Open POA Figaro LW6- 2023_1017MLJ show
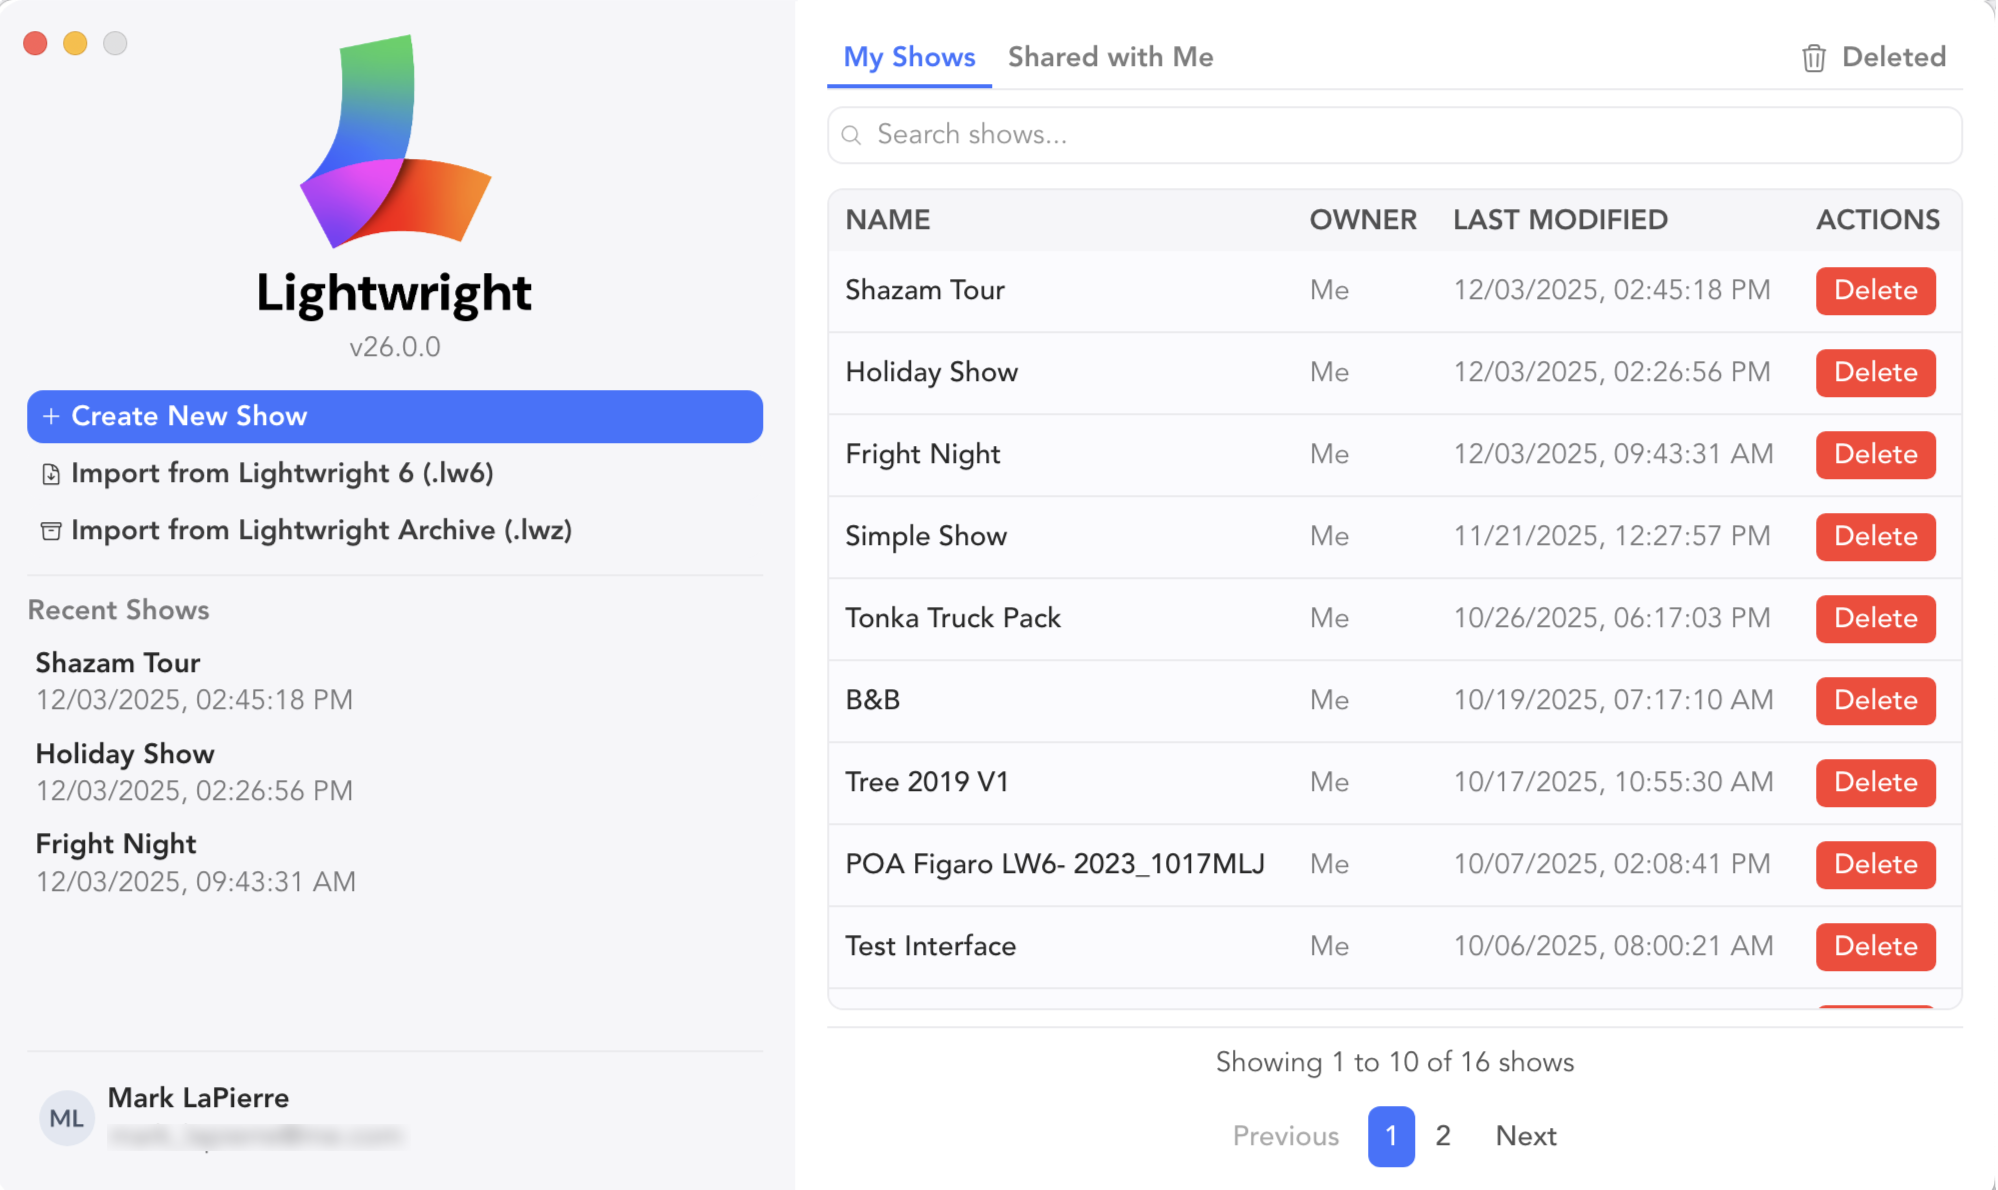This screenshot has height=1190, width=1998. click(x=1054, y=864)
